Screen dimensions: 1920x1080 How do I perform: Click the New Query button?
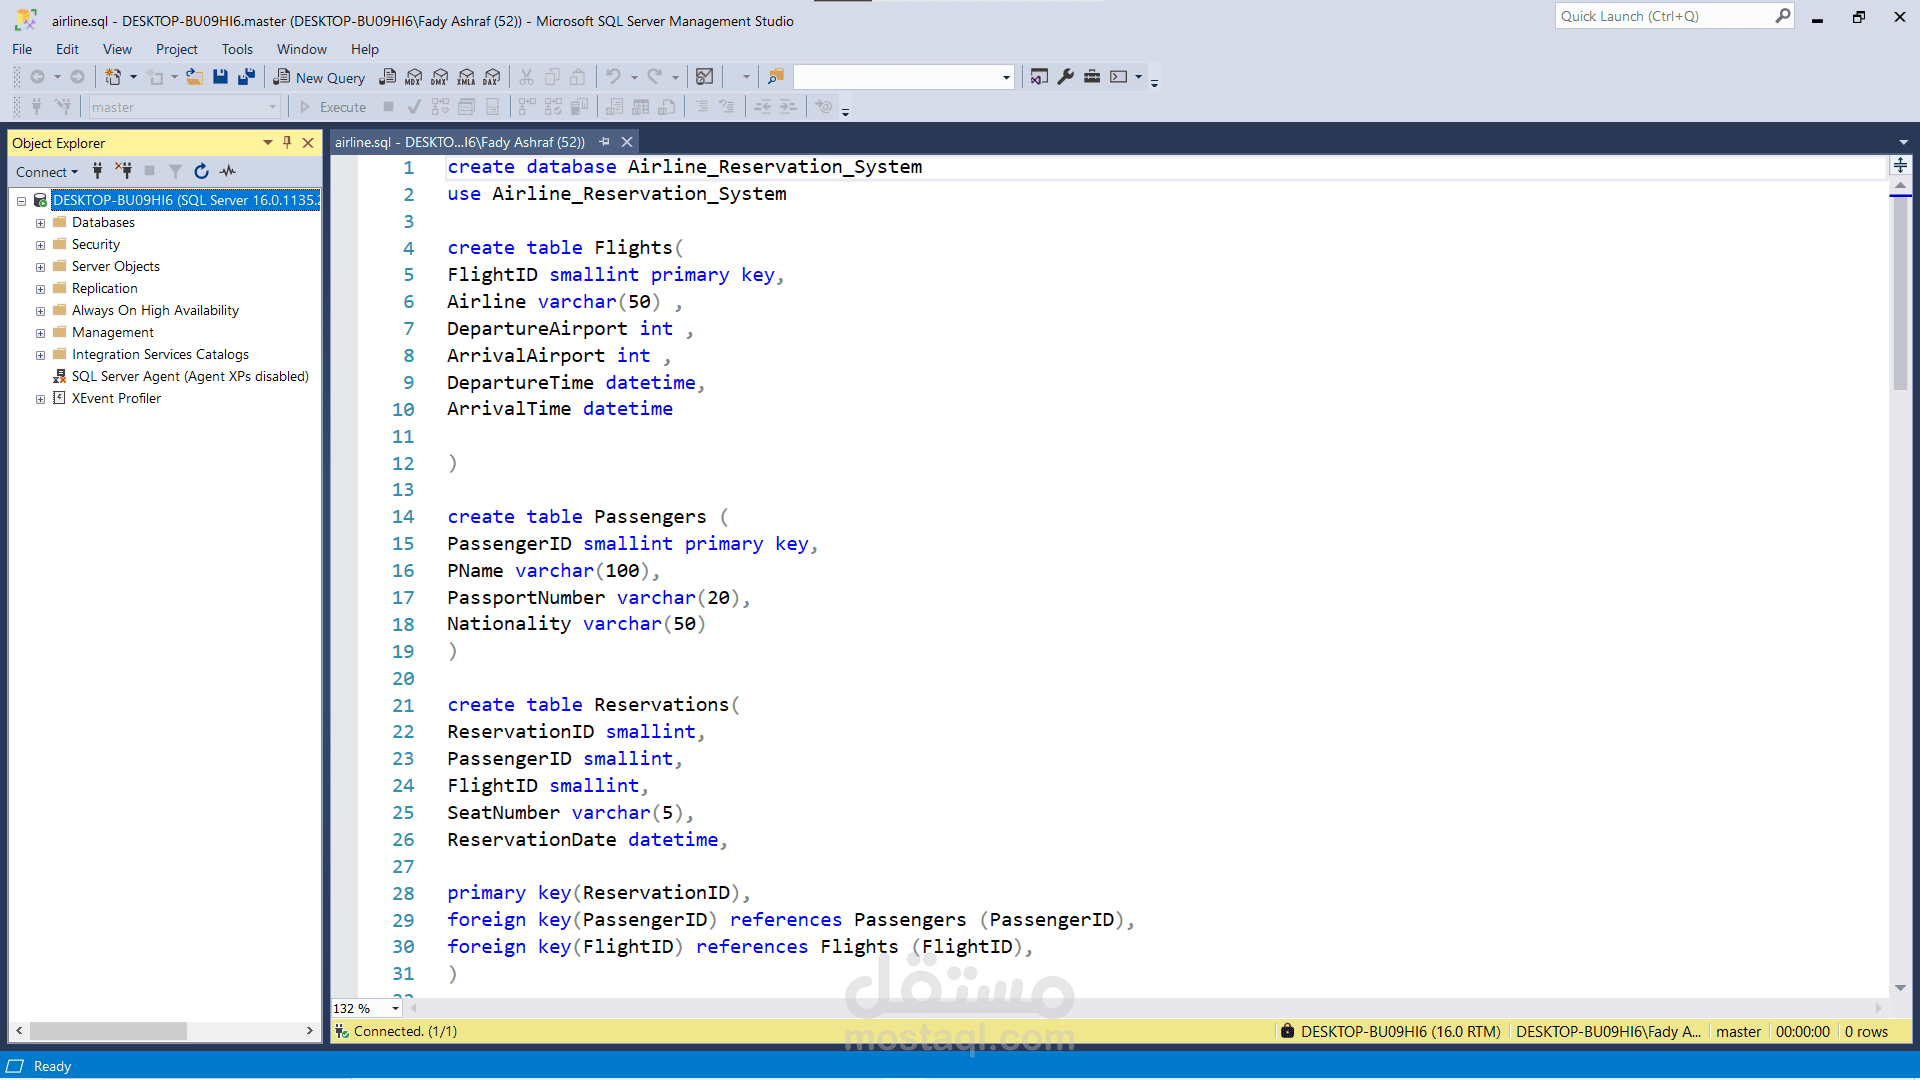(x=320, y=77)
